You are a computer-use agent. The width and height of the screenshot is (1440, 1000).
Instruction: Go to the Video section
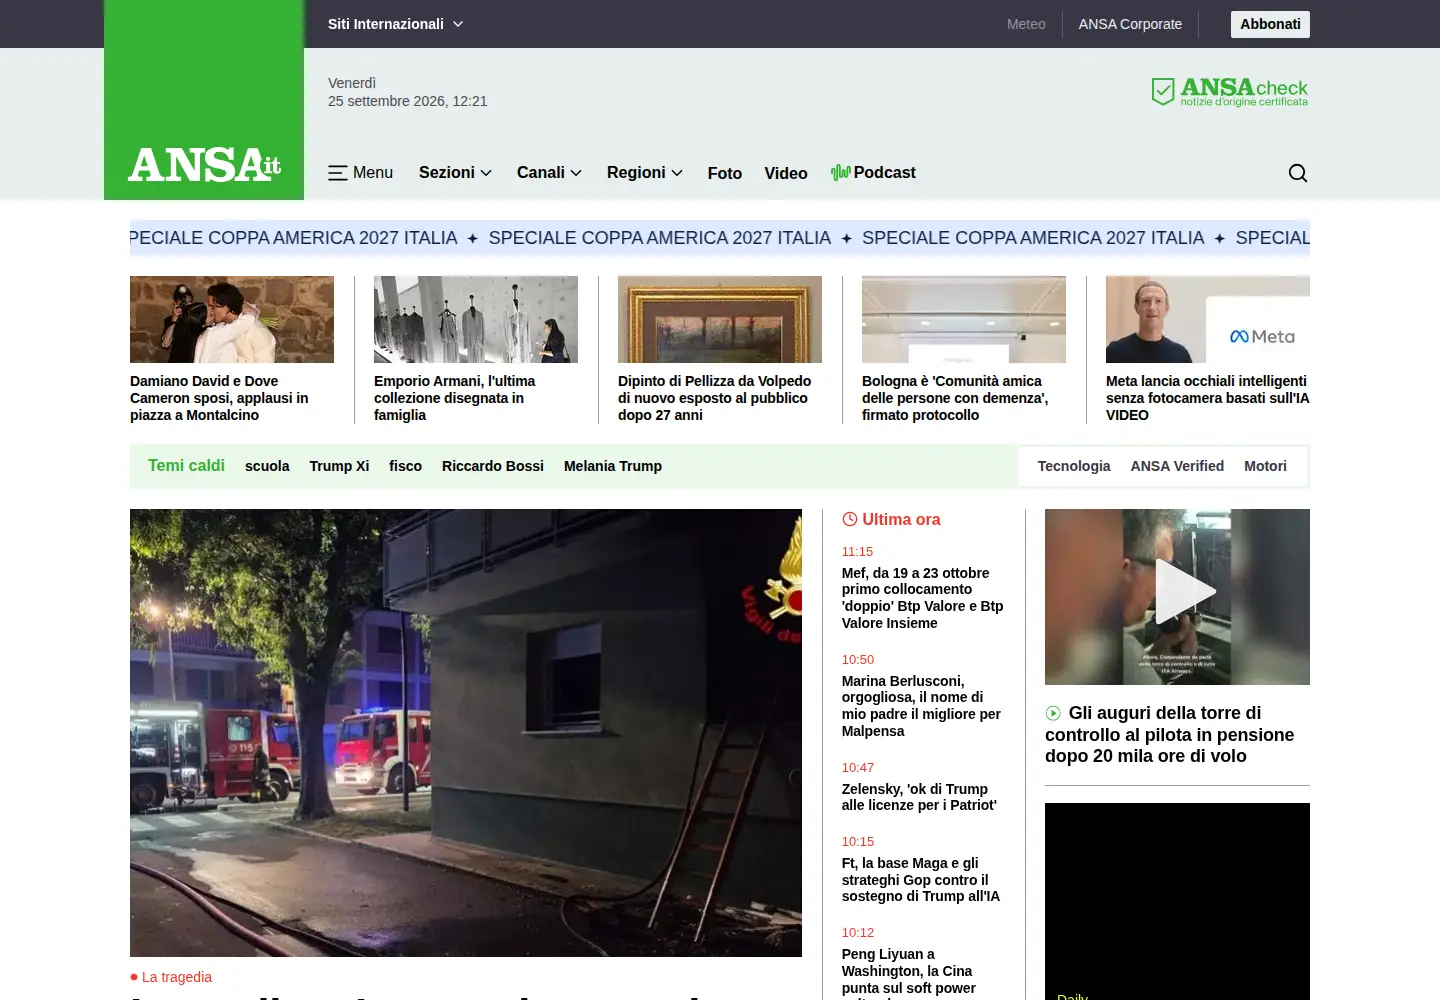(786, 174)
